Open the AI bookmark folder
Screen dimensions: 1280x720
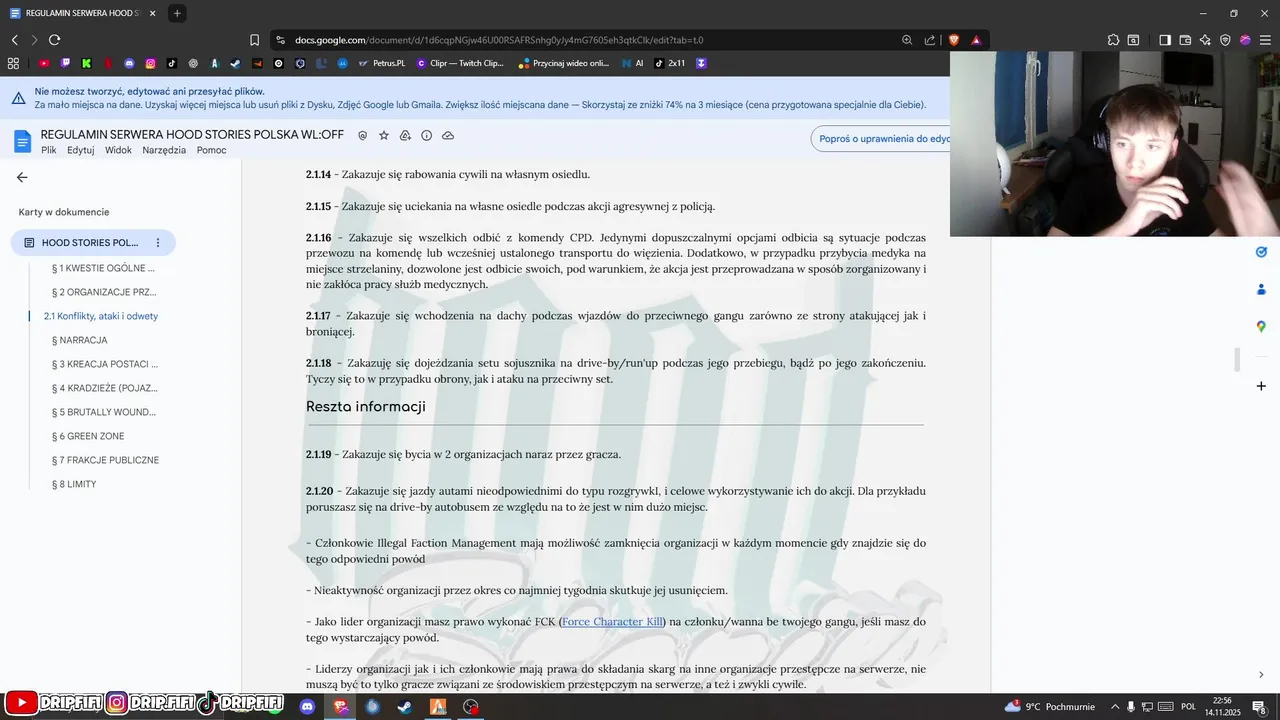(632, 63)
